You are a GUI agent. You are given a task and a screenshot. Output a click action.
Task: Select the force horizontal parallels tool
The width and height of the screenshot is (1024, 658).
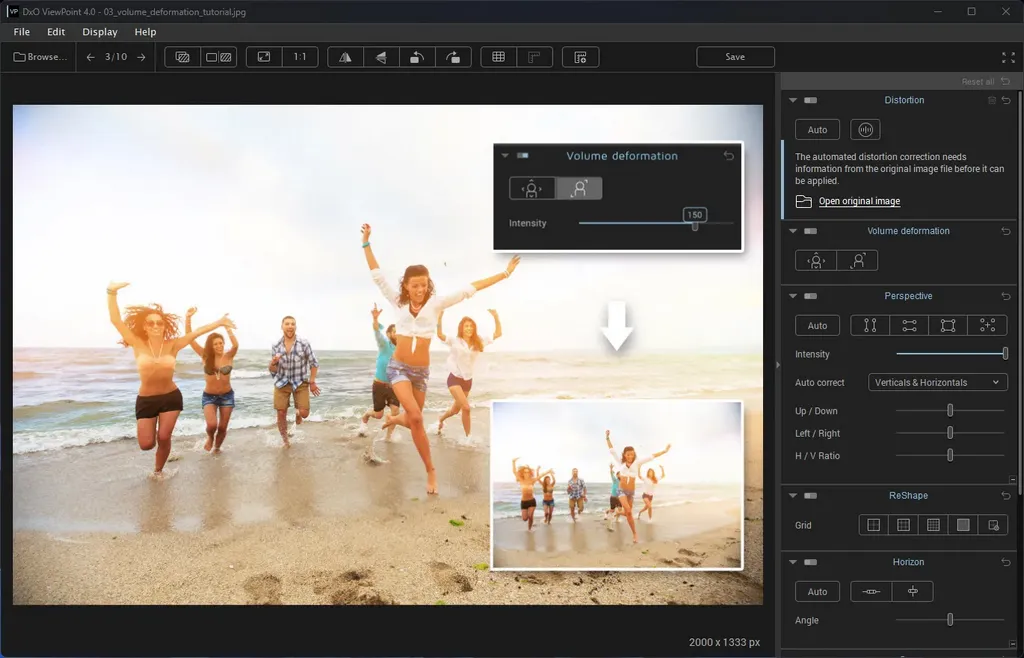909,326
